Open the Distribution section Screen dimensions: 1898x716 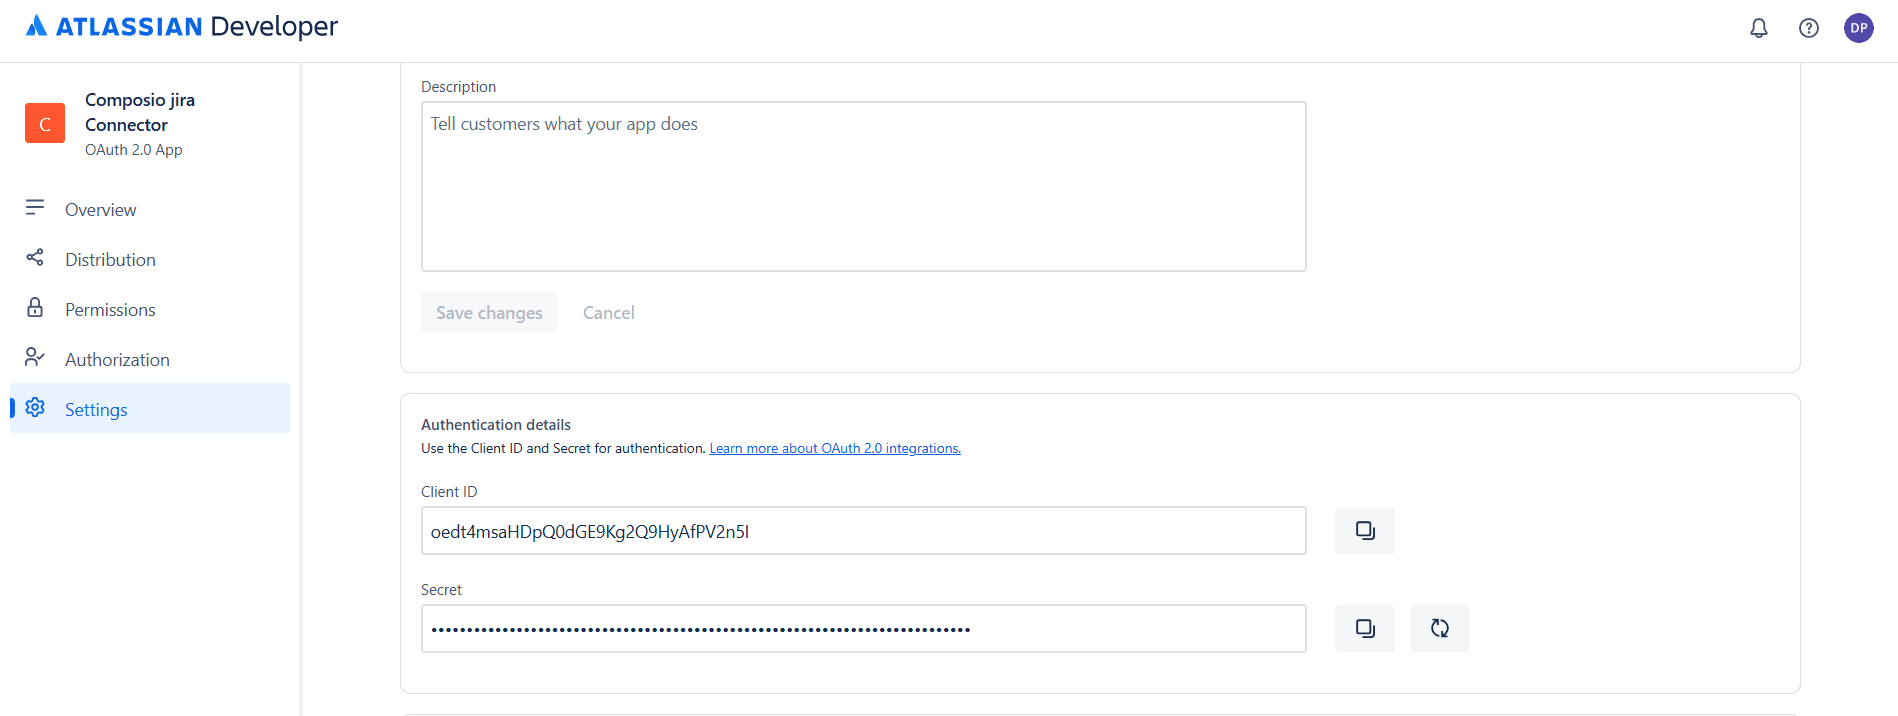coord(150,259)
